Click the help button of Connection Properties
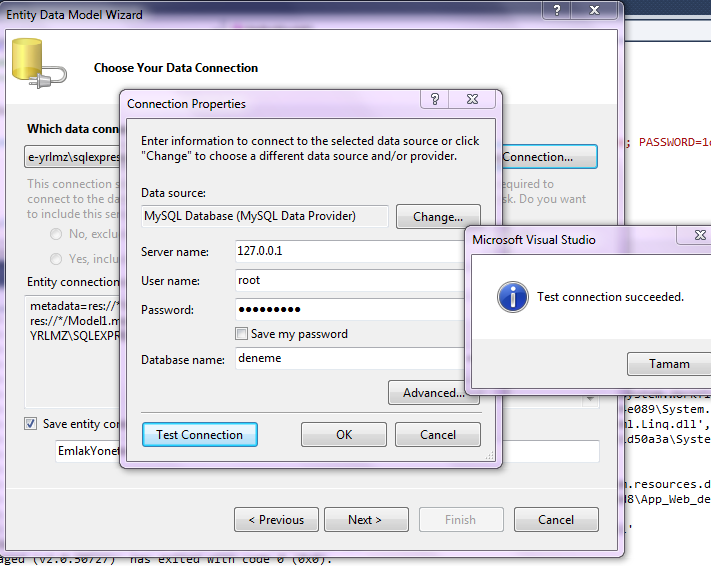The image size is (711, 566). (x=434, y=99)
